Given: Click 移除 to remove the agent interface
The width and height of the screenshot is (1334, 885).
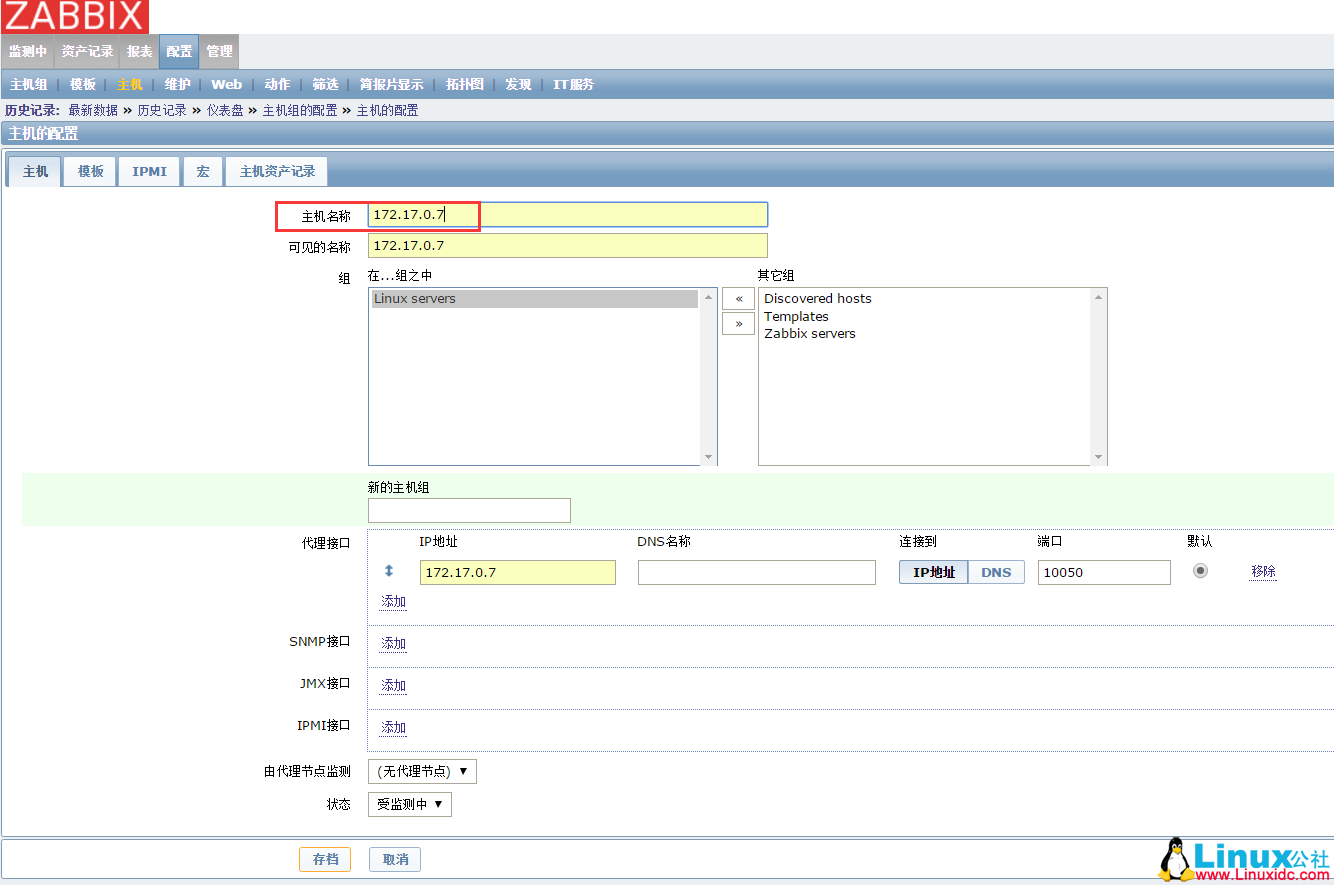Looking at the screenshot, I should [1262, 571].
